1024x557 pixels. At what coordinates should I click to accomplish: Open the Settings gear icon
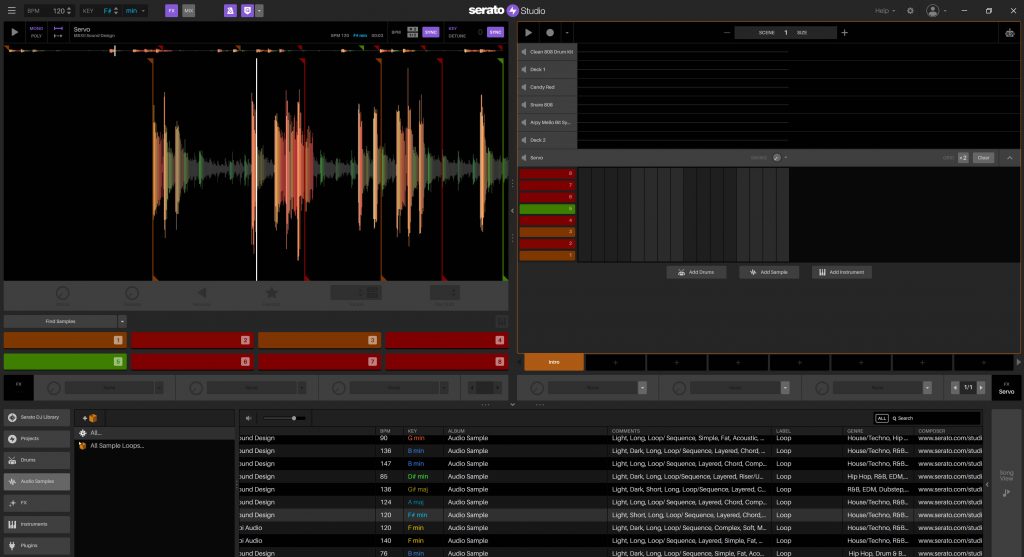(910, 10)
